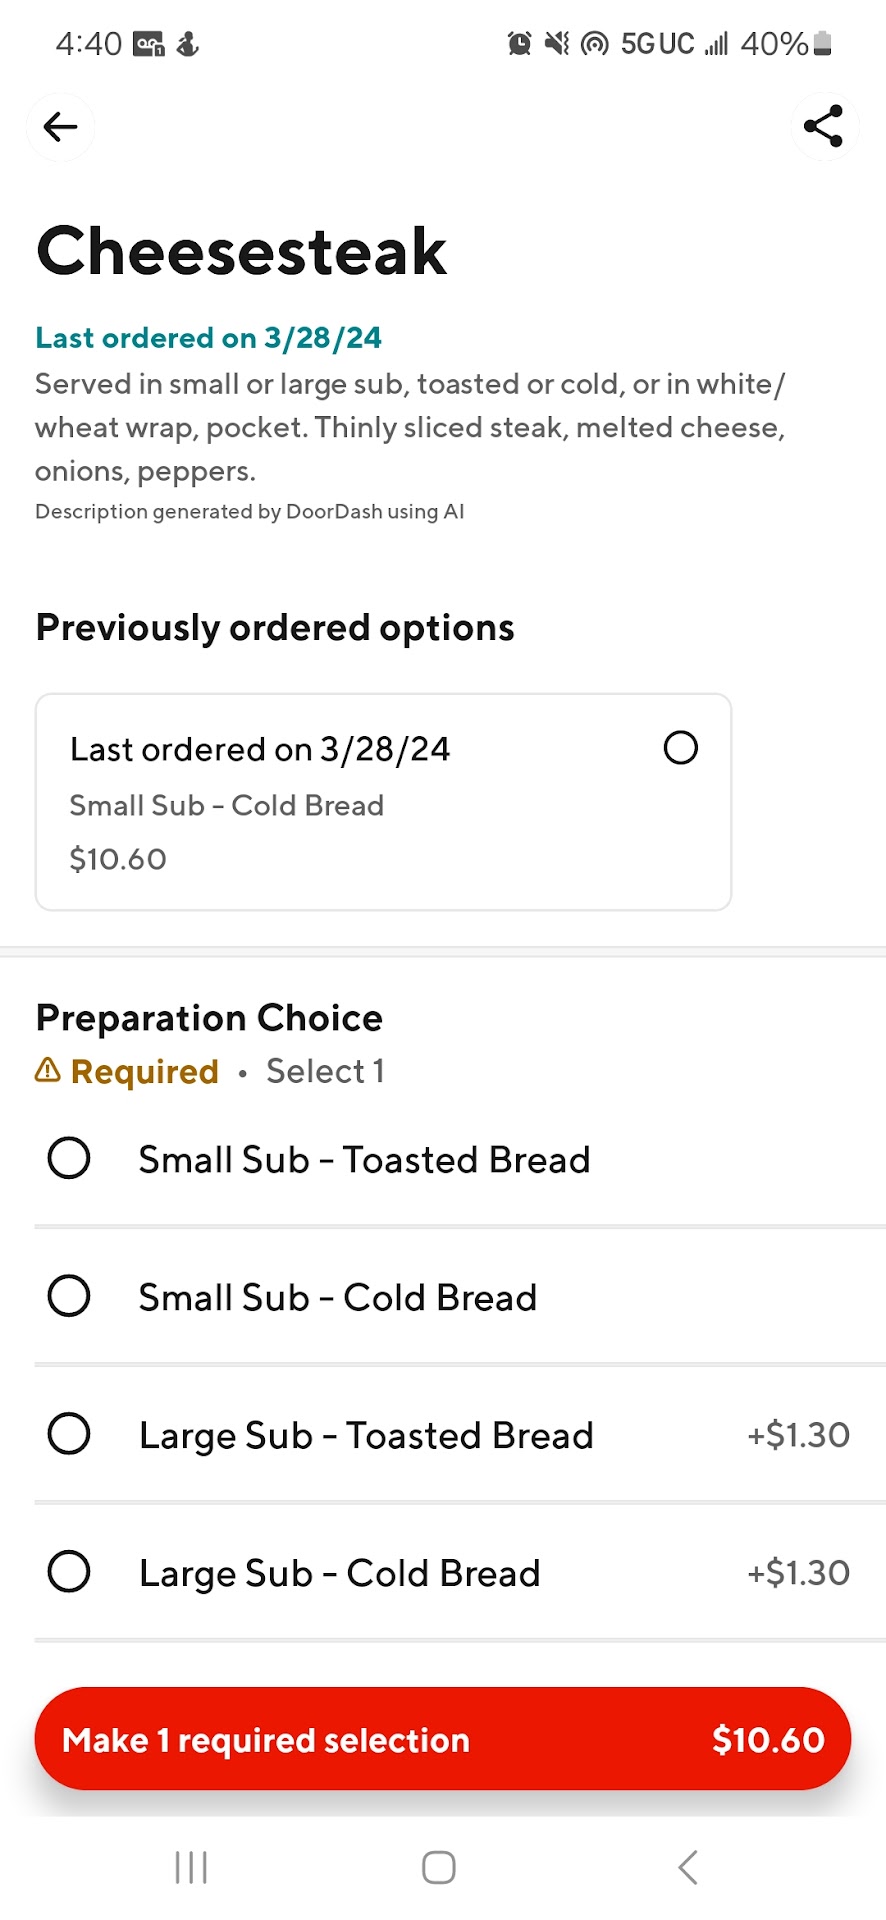Tap the Required warning triangle icon

tap(48, 1071)
